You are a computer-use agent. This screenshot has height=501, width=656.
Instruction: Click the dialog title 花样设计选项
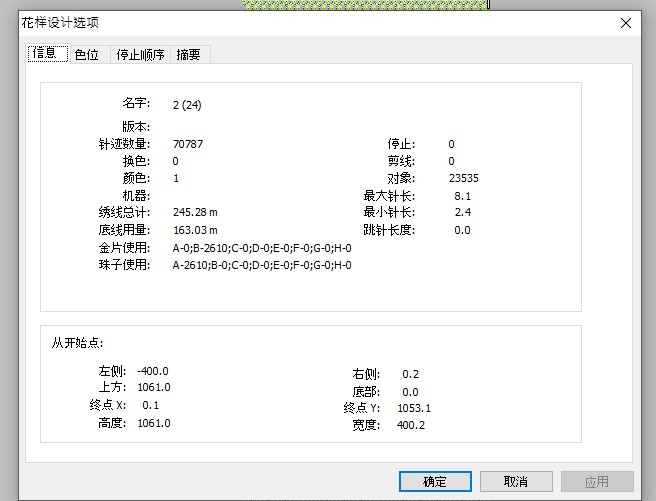click(60, 23)
